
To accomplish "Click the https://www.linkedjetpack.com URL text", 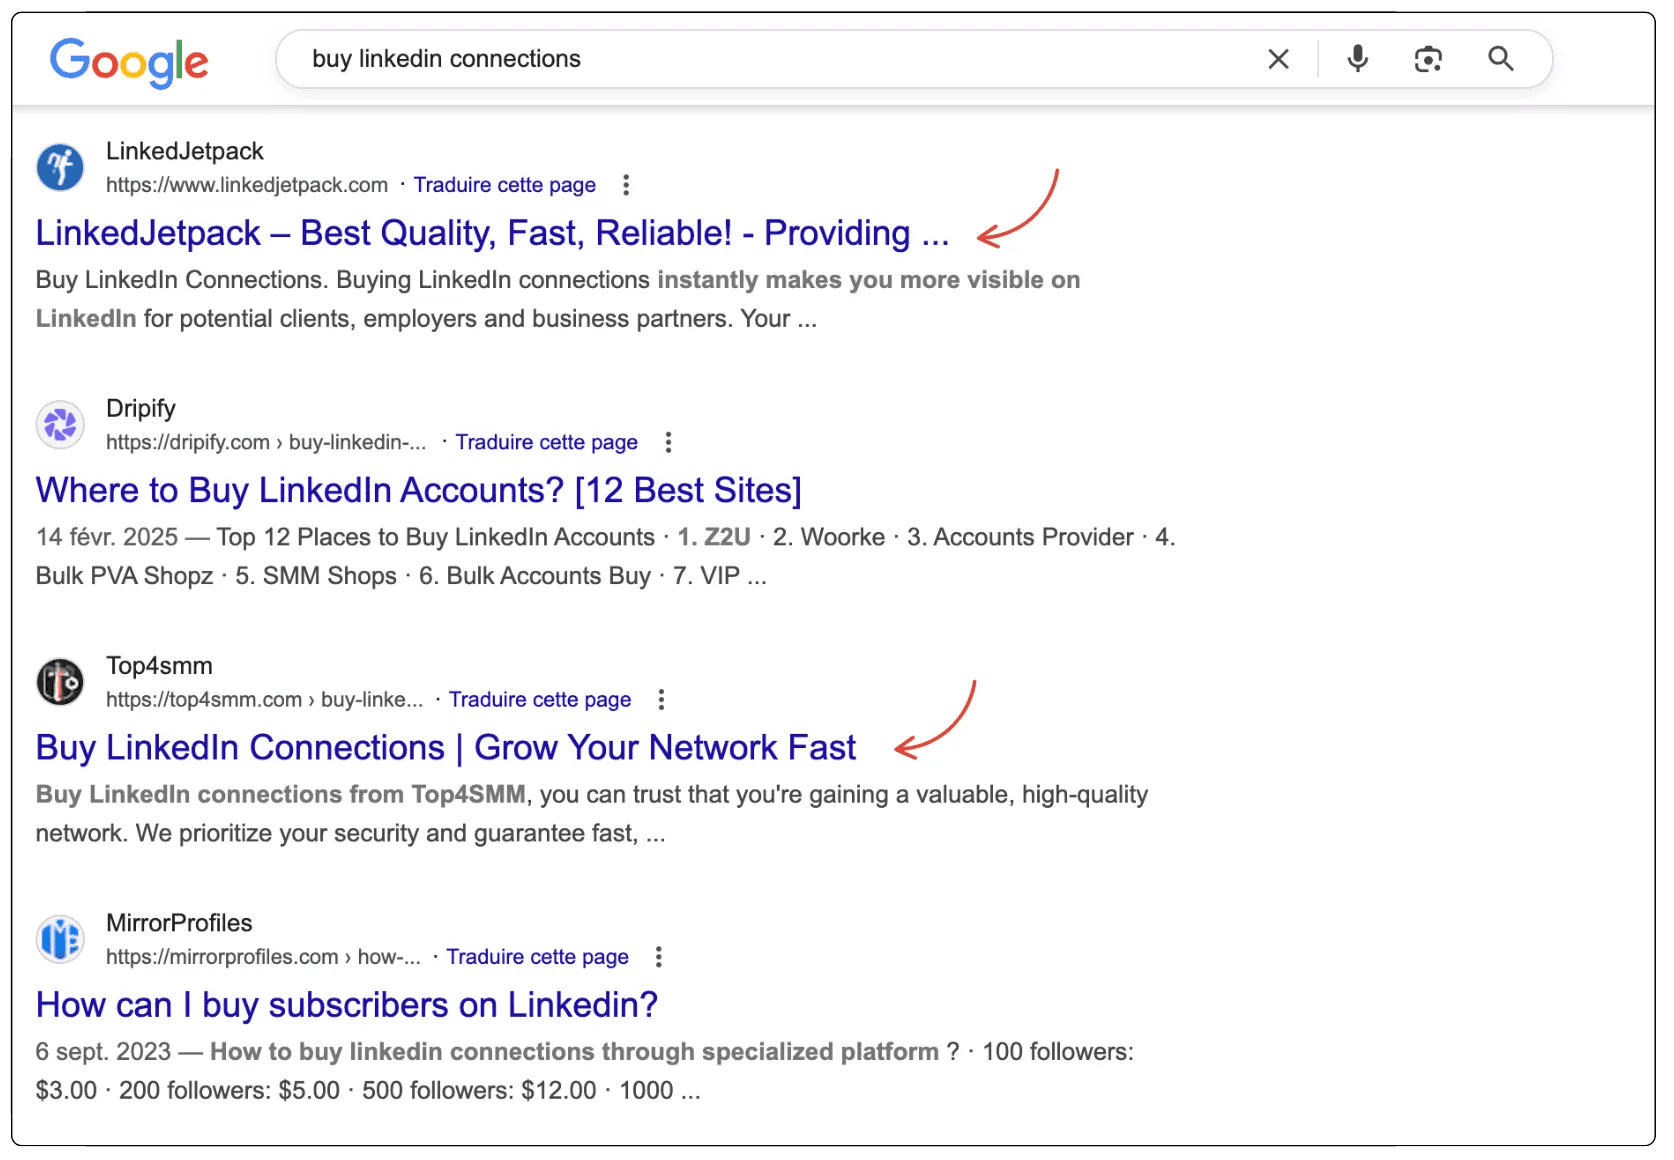I will (x=247, y=185).
